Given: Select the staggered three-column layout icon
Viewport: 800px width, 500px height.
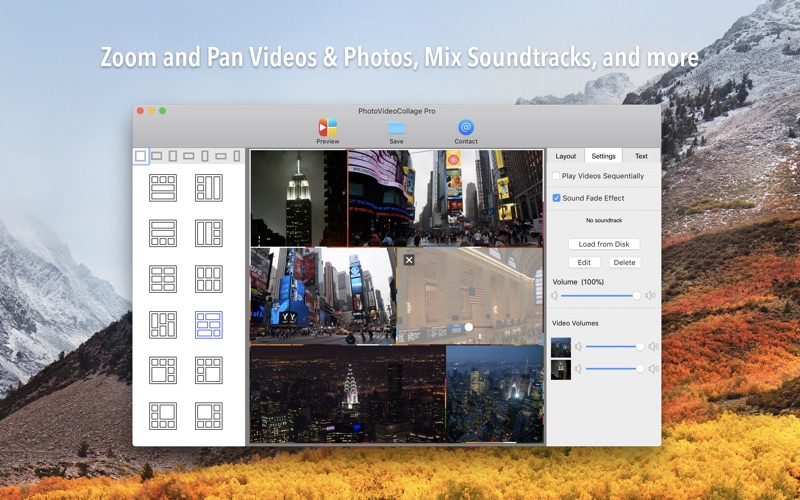Looking at the screenshot, I should pyautogui.click(x=163, y=325).
